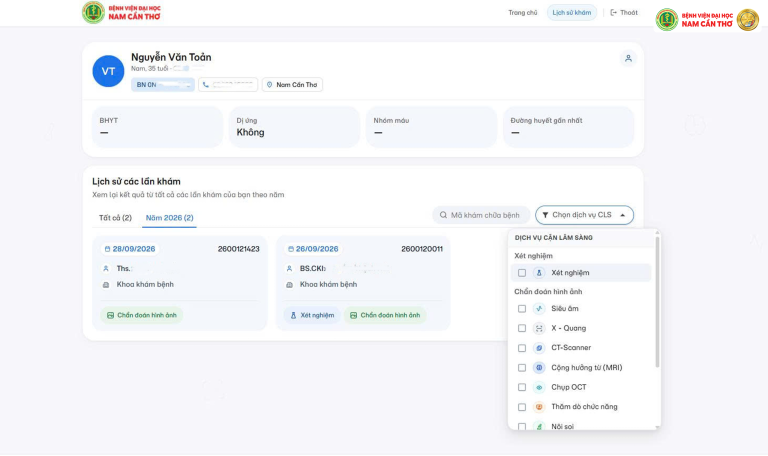Check the X - Quang checkbox
768x456 pixels.
click(522, 328)
